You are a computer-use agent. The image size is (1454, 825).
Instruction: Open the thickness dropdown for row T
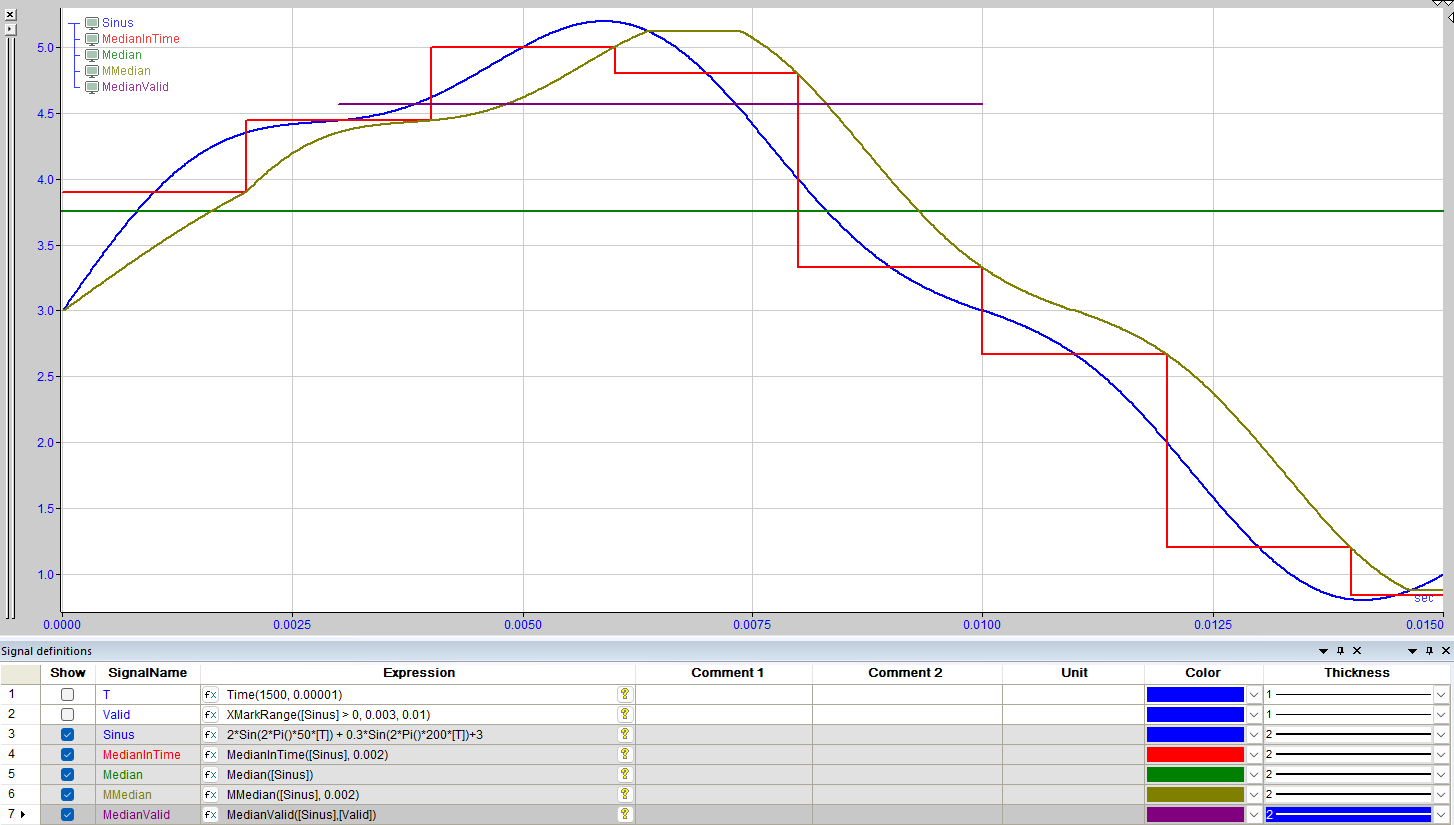pos(1441,694)
